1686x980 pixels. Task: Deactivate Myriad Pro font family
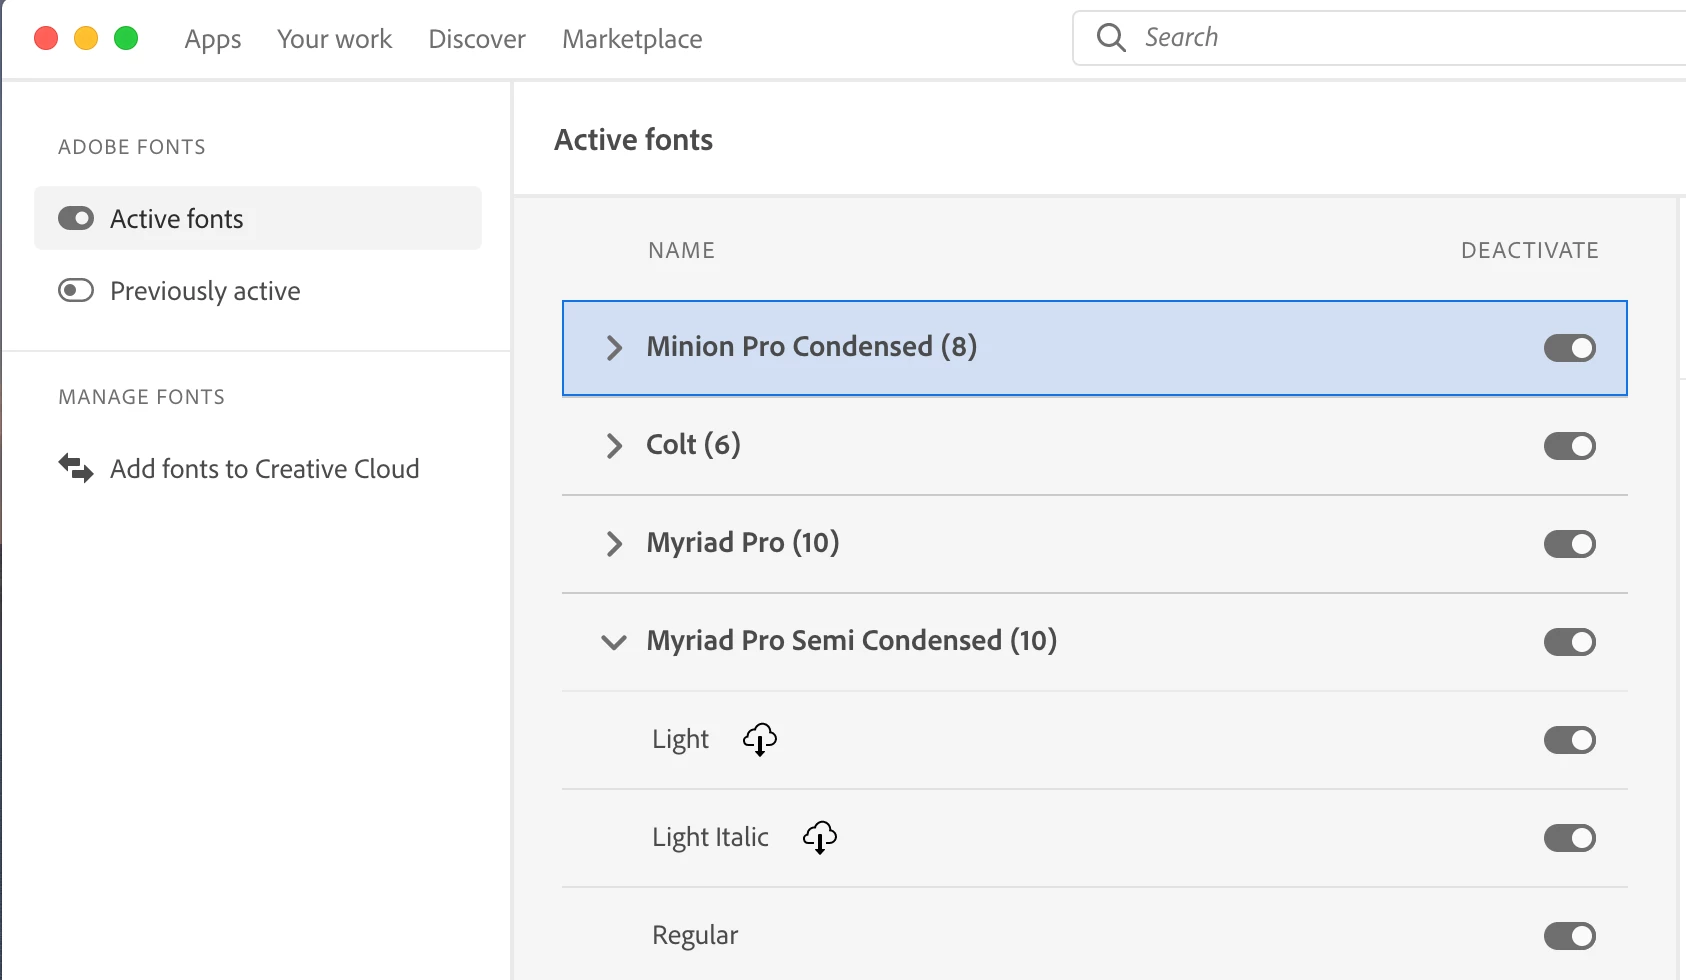(x=1569, y=544)
